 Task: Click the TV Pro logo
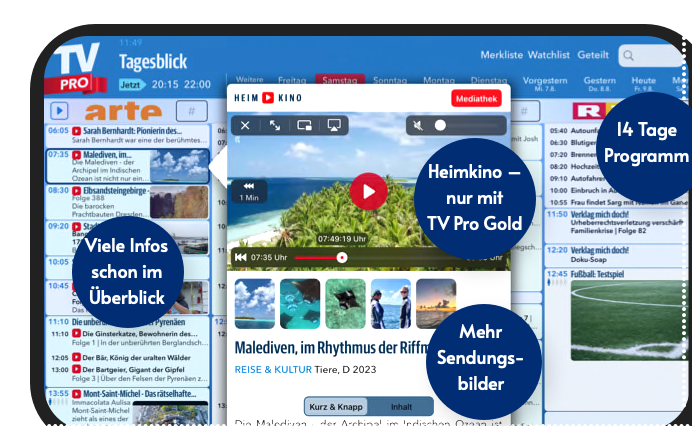tap(76, 68)
